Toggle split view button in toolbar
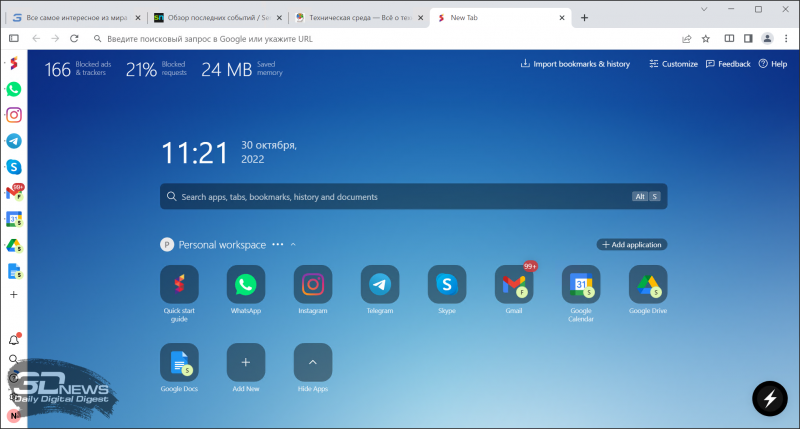This screenshot has width=800, height=429. coord(730,39)
